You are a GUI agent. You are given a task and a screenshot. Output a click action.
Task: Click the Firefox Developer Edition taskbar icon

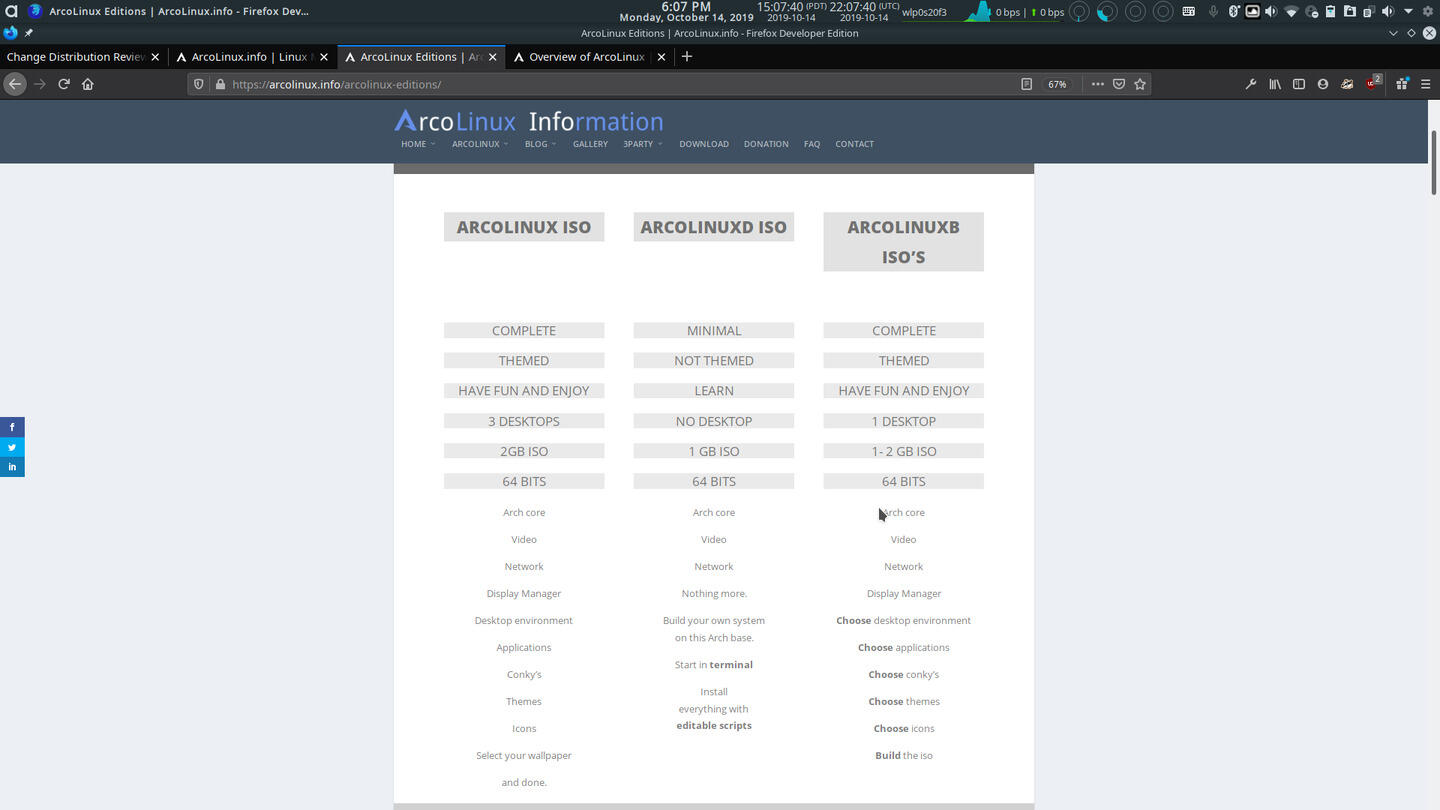point(35,11)
